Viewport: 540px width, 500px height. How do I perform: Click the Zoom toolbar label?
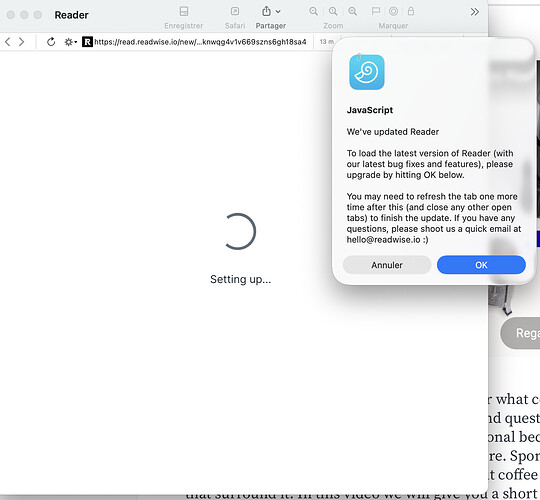(x=333, y=26)
